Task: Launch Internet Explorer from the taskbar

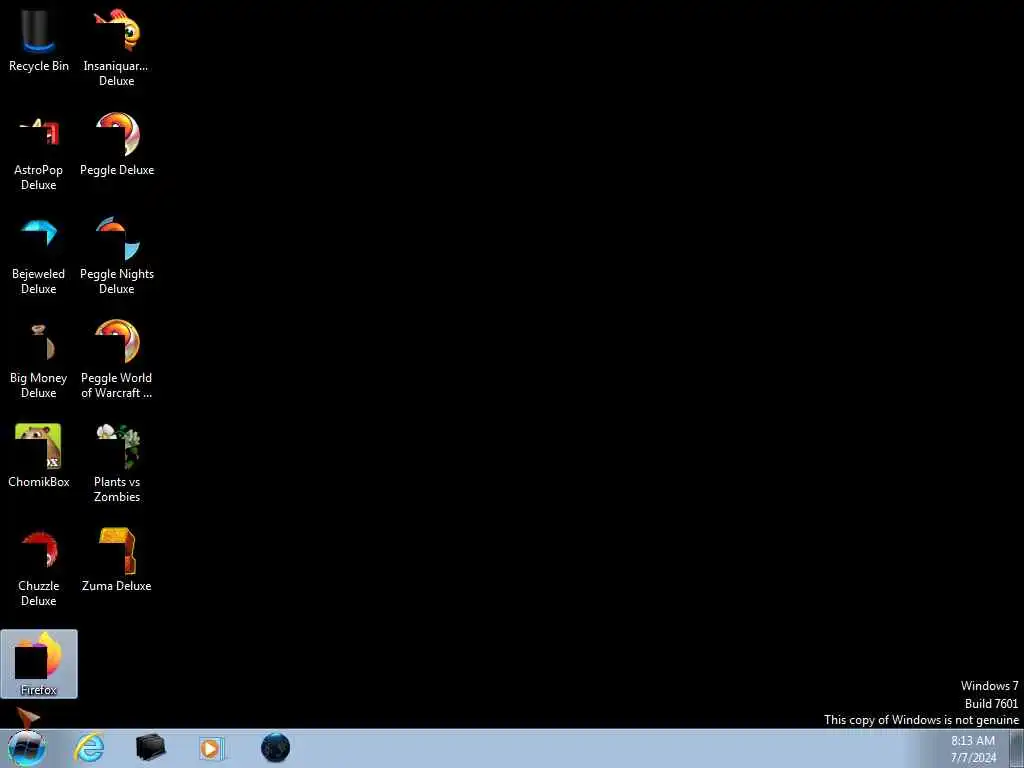Action: click(89, 748)
